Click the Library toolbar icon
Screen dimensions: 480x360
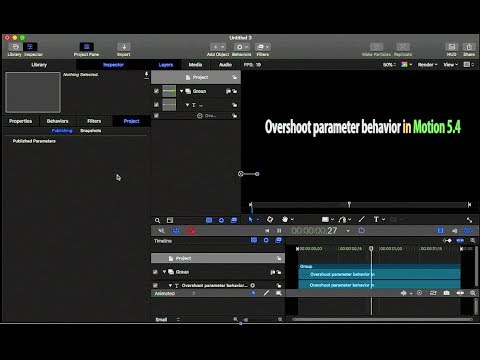(x=15, y=47)
